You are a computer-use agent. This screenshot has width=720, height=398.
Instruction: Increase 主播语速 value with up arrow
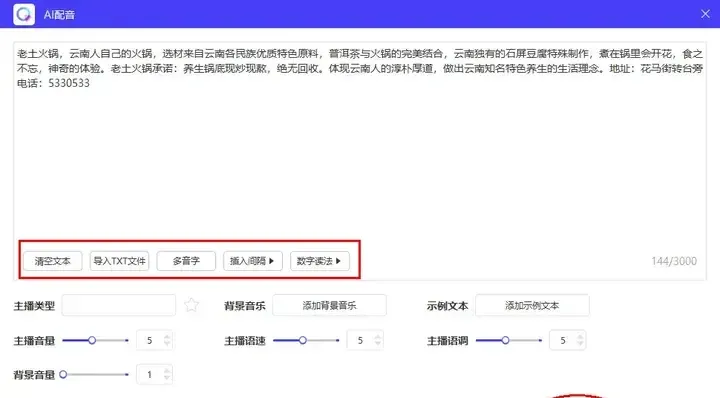pyautogui.click(x=377, y=336)
